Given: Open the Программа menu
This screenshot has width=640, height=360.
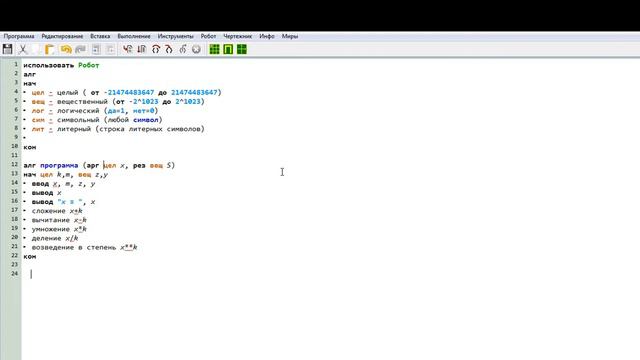Looking at the screenshot, I should click(19, 36).
